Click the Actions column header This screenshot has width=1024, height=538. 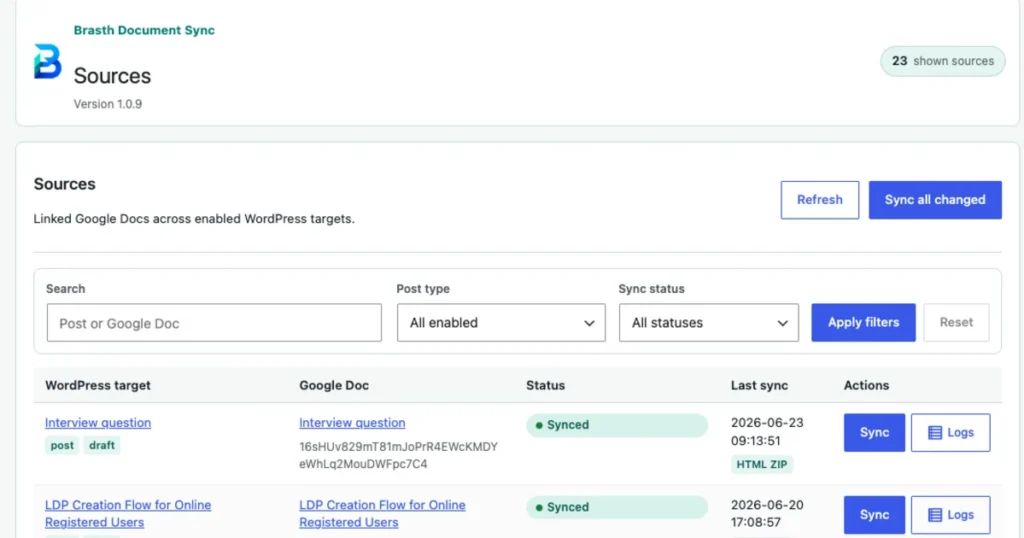(x=866, y=385)
